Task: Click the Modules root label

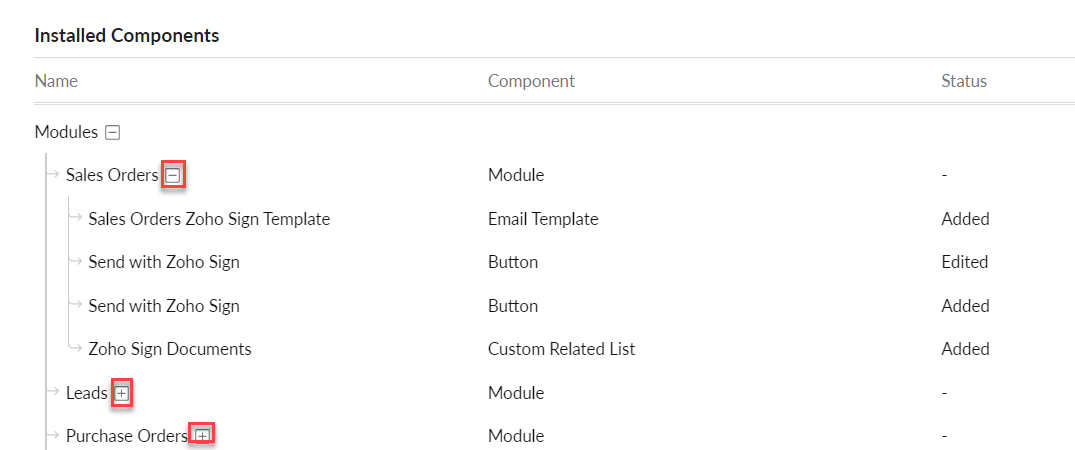Action: coord(67,132)
